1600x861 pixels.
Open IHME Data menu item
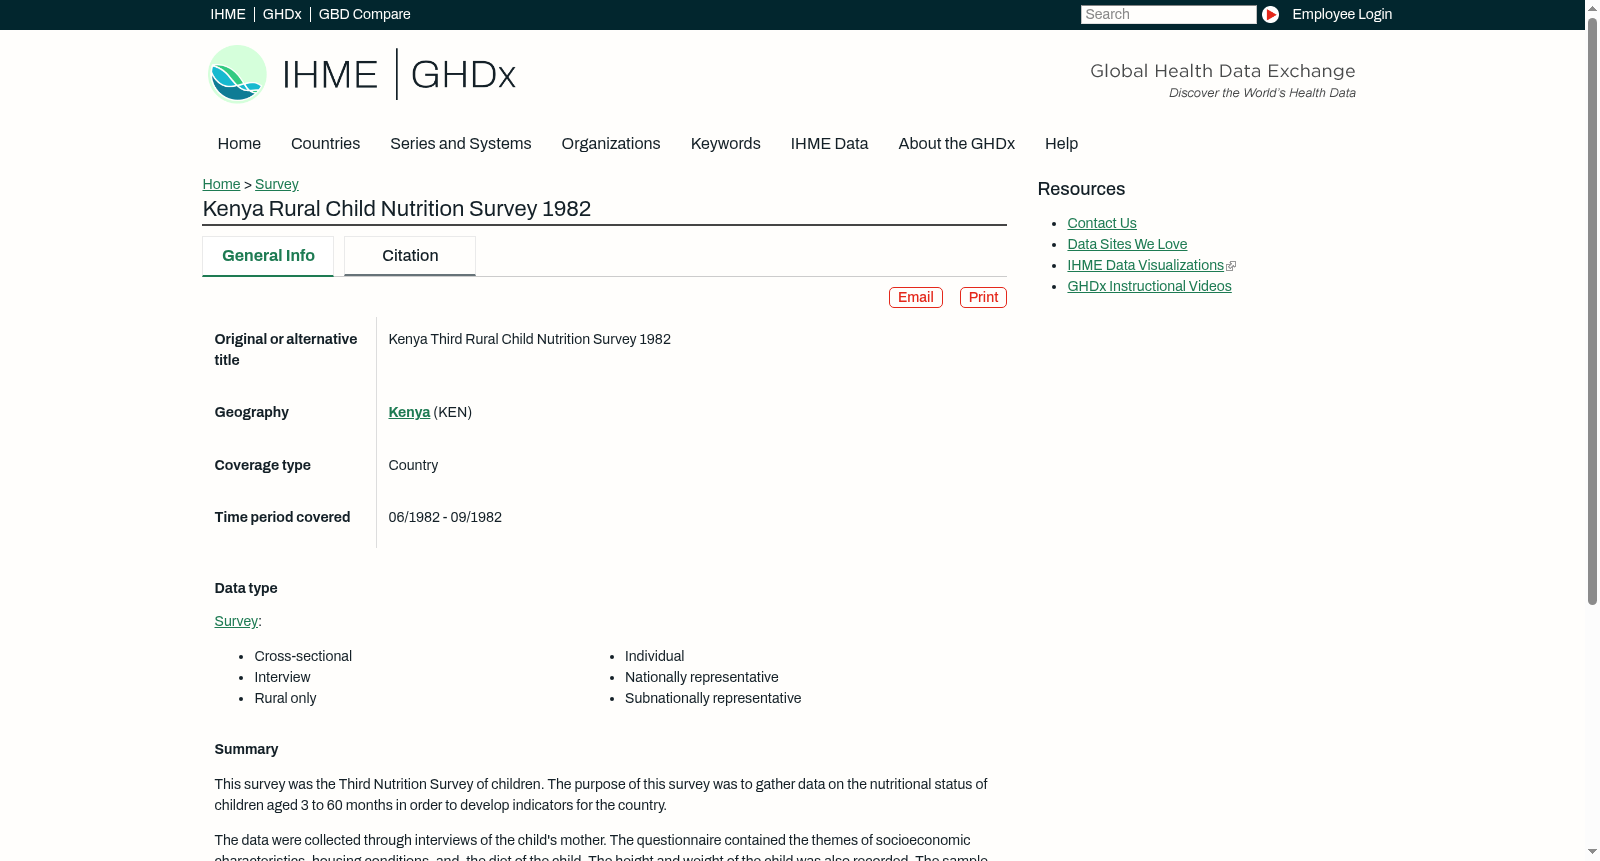[x=829, y=144]
